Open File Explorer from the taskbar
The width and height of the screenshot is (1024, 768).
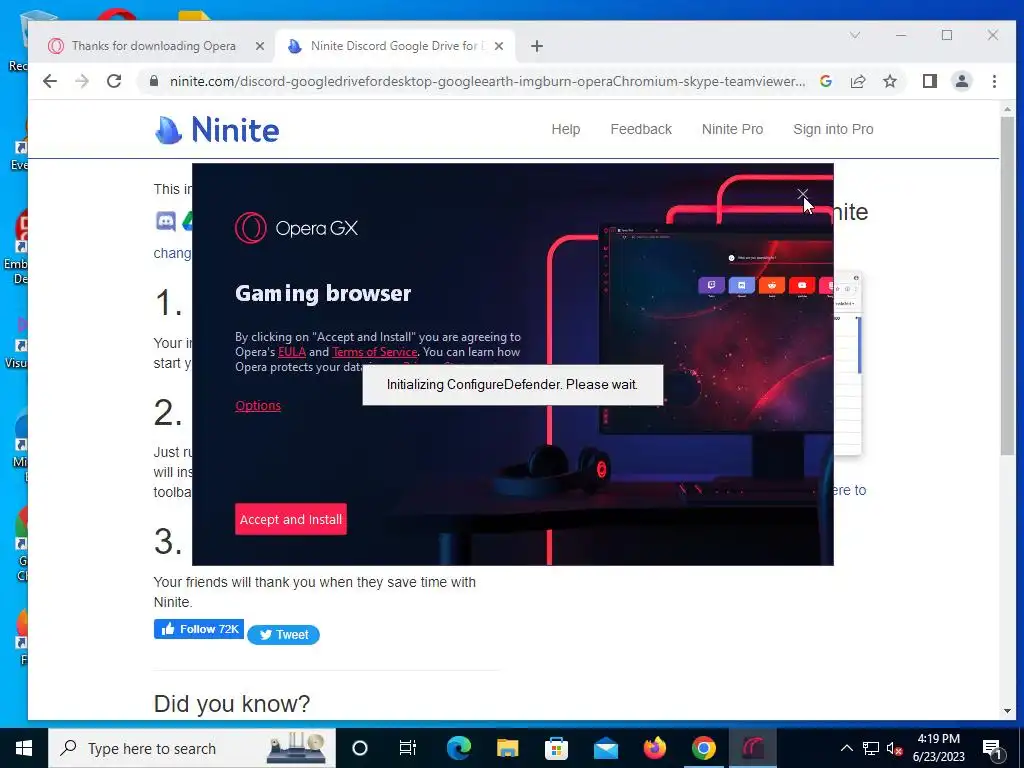pos(507,748)
